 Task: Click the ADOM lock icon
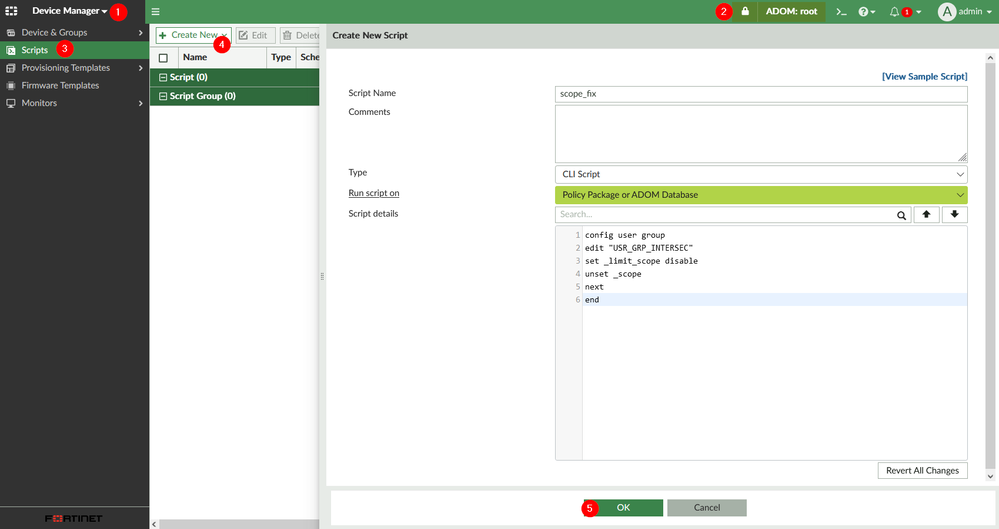(x=745, y=12)
